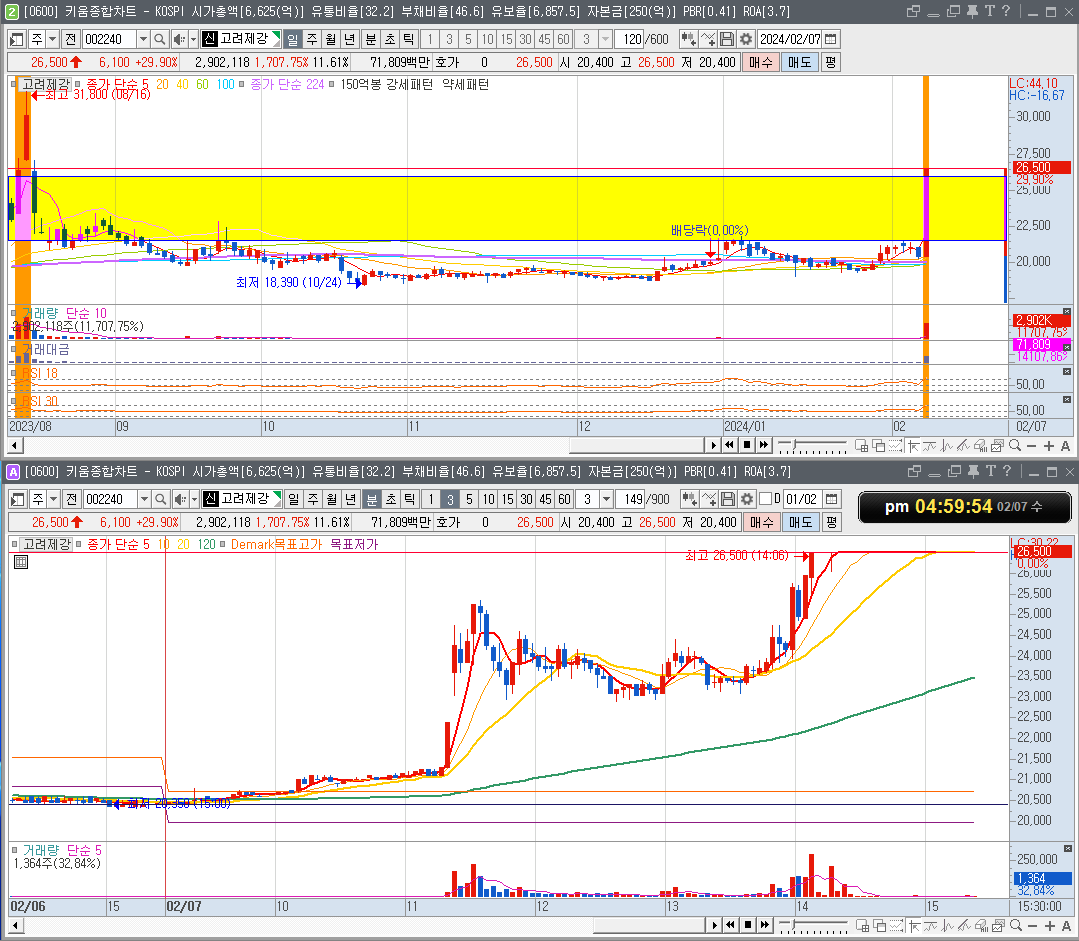Collapse 거래량 pane in top chart

point(1067,312)
